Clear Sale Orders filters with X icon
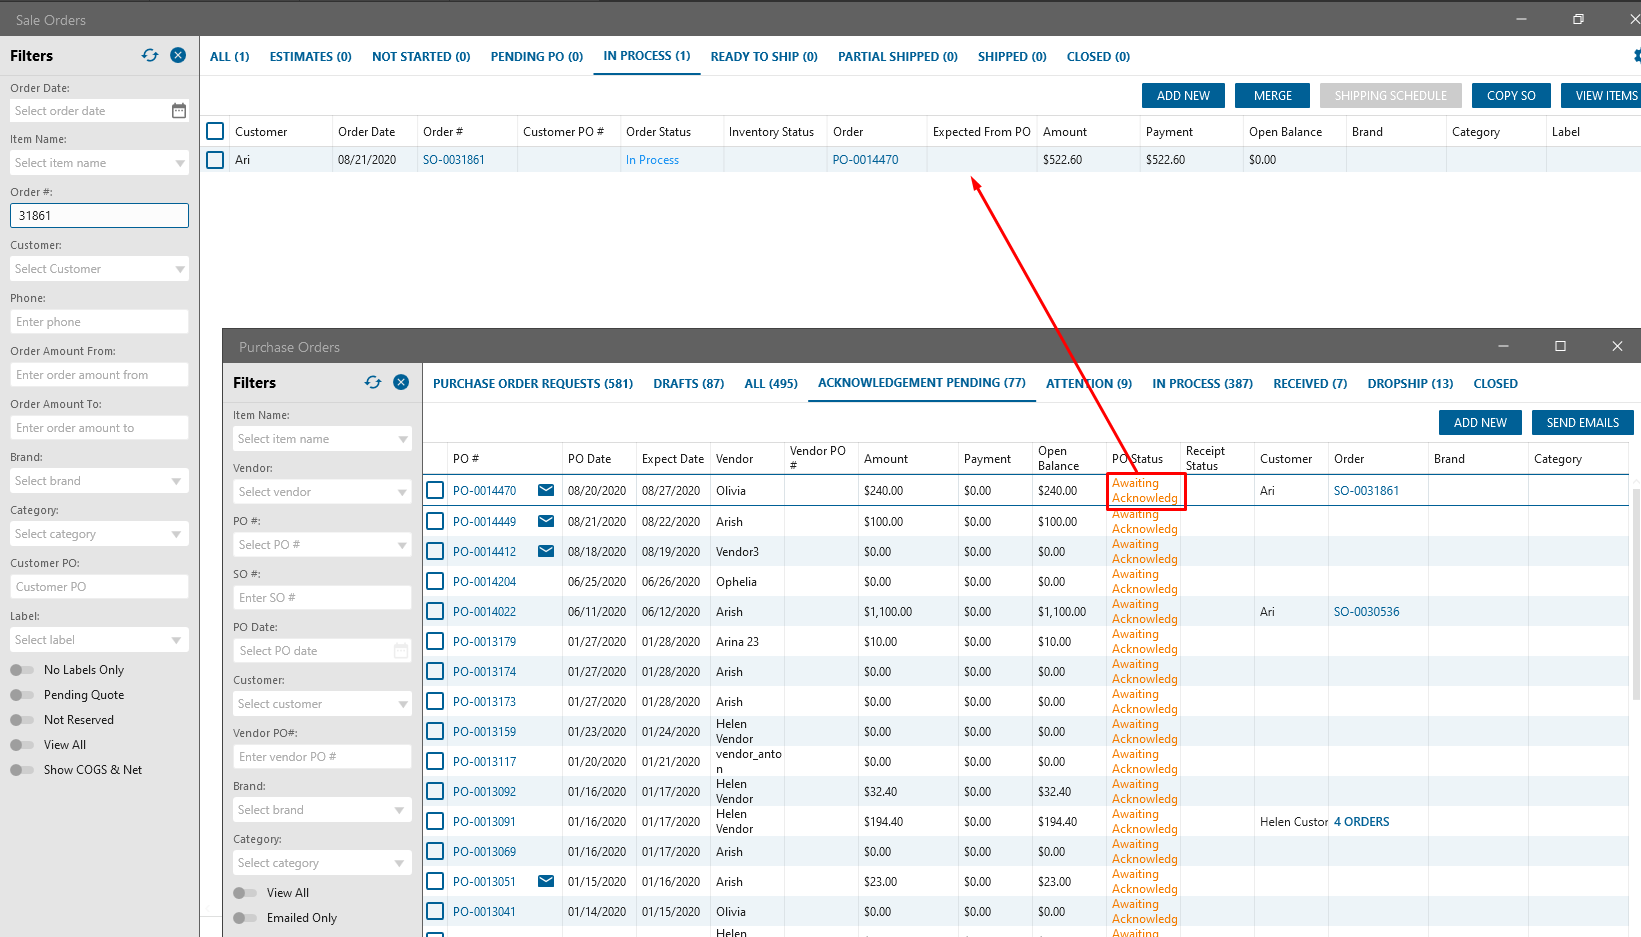Image resolution: width=1641 pixels, height=937 pixels. 178,56
